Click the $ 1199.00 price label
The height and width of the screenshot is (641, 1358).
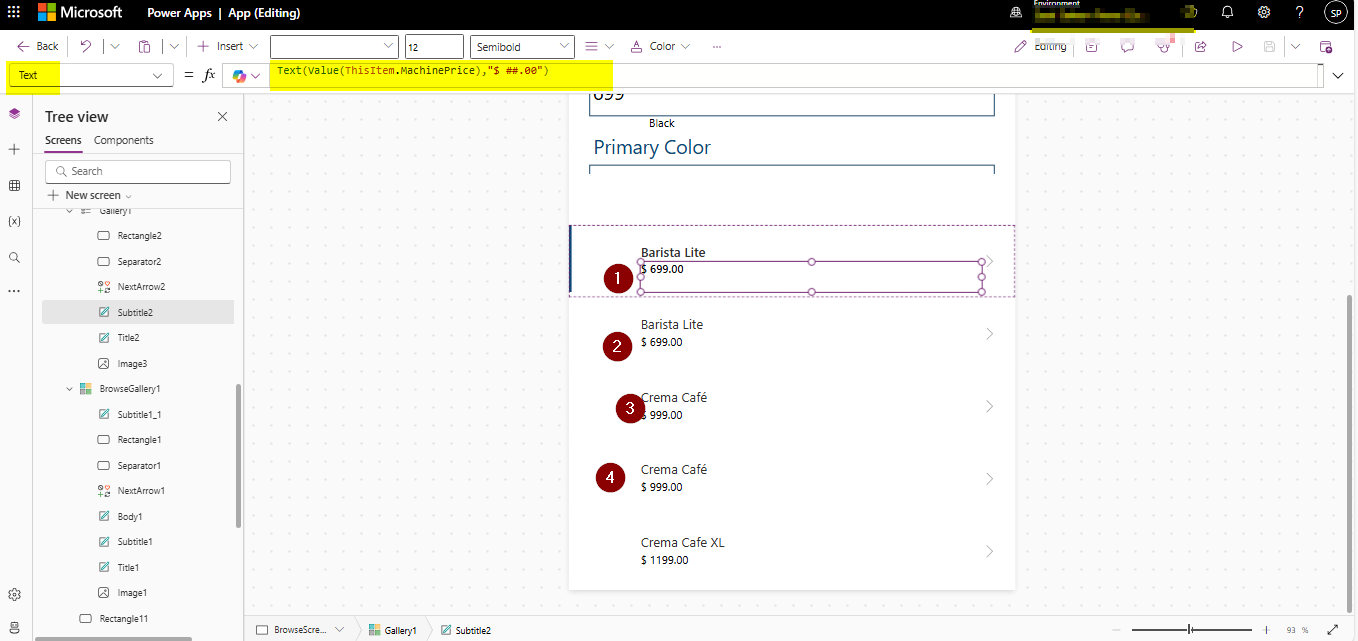click(665, 560)
